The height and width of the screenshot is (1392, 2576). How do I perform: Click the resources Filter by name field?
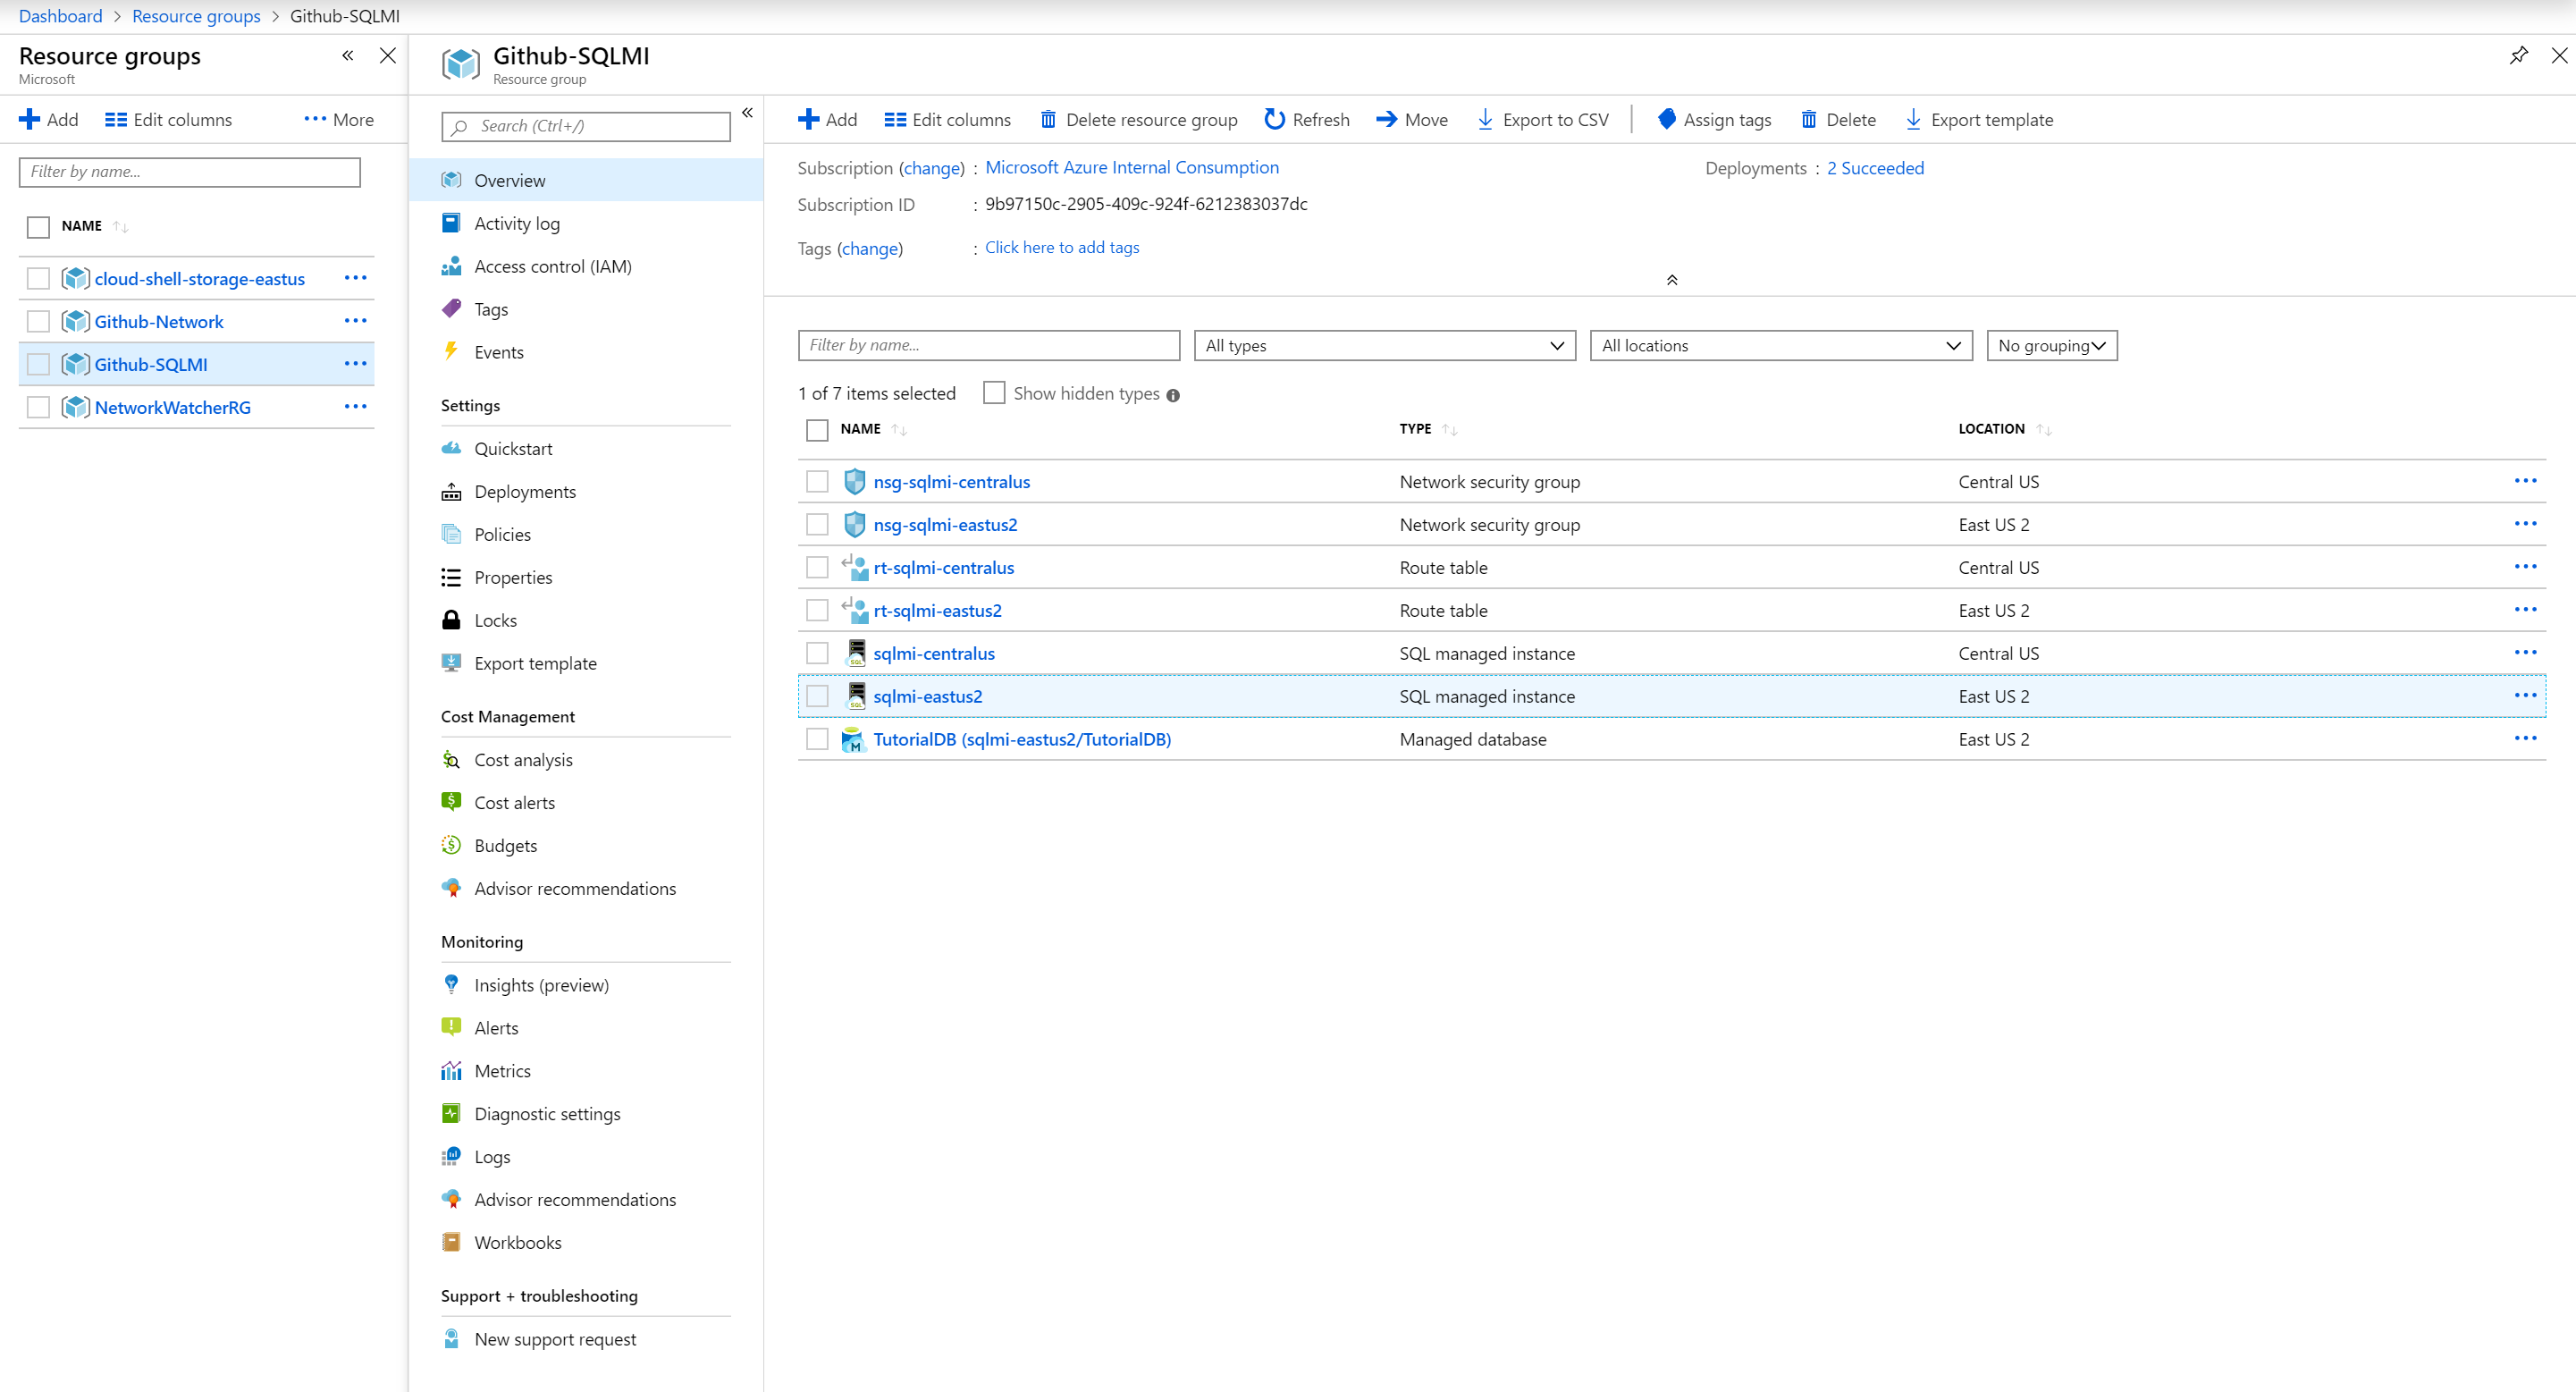(x=988, y=345)
